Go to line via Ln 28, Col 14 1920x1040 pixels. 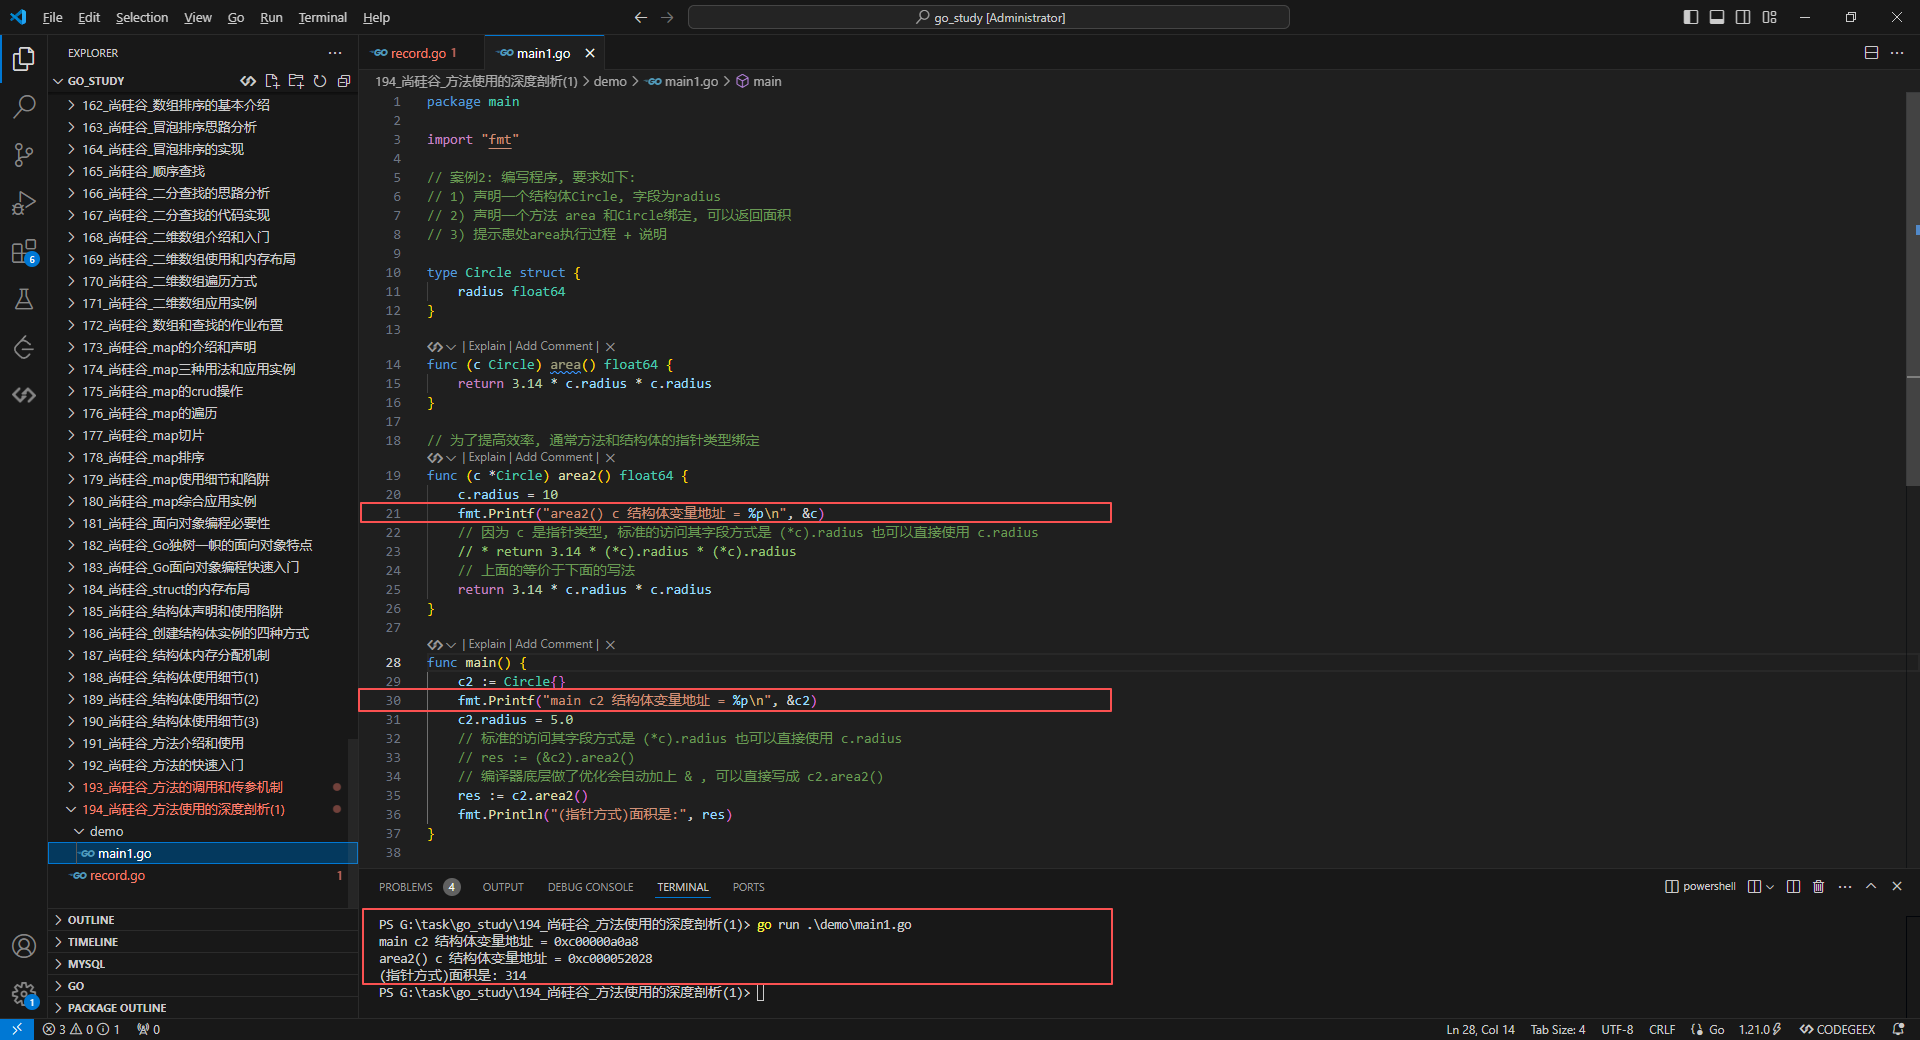[x=1480, y=1029]
